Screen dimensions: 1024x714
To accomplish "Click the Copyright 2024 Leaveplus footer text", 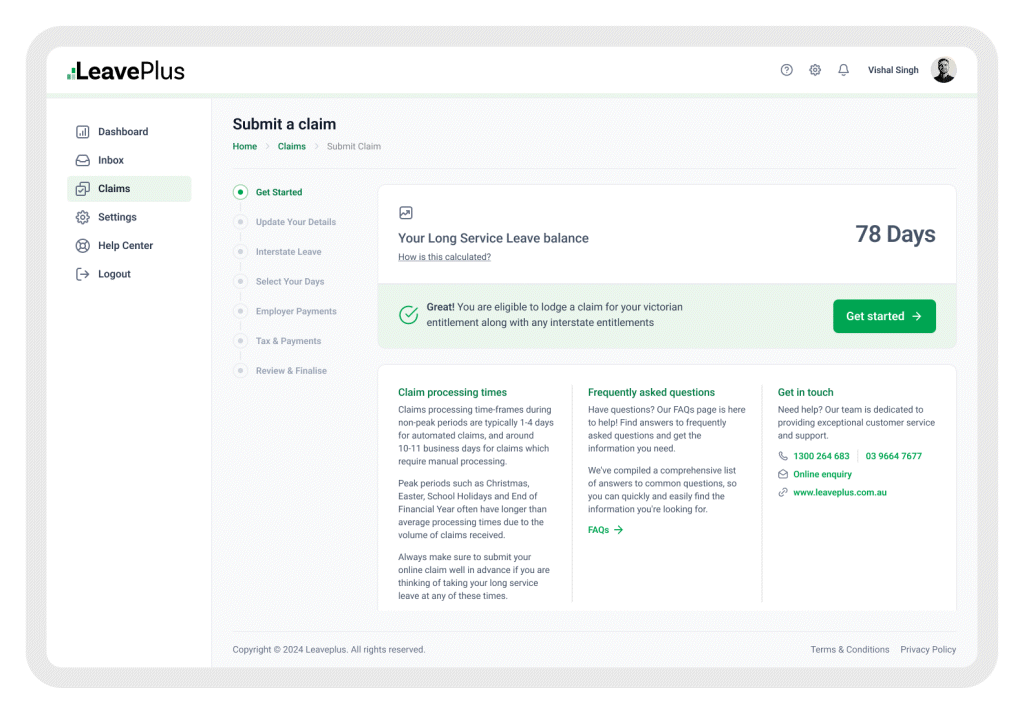I will point(328,649).
